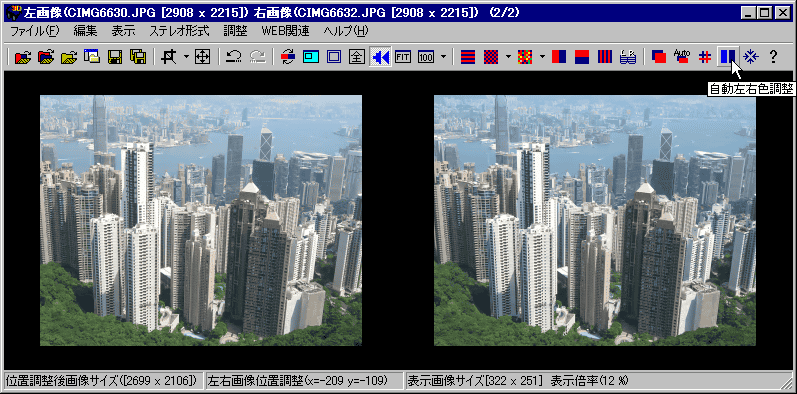Screen dimensions: 797x394
Task: Open the ファイル(F) menu
Action: (35, 31)
